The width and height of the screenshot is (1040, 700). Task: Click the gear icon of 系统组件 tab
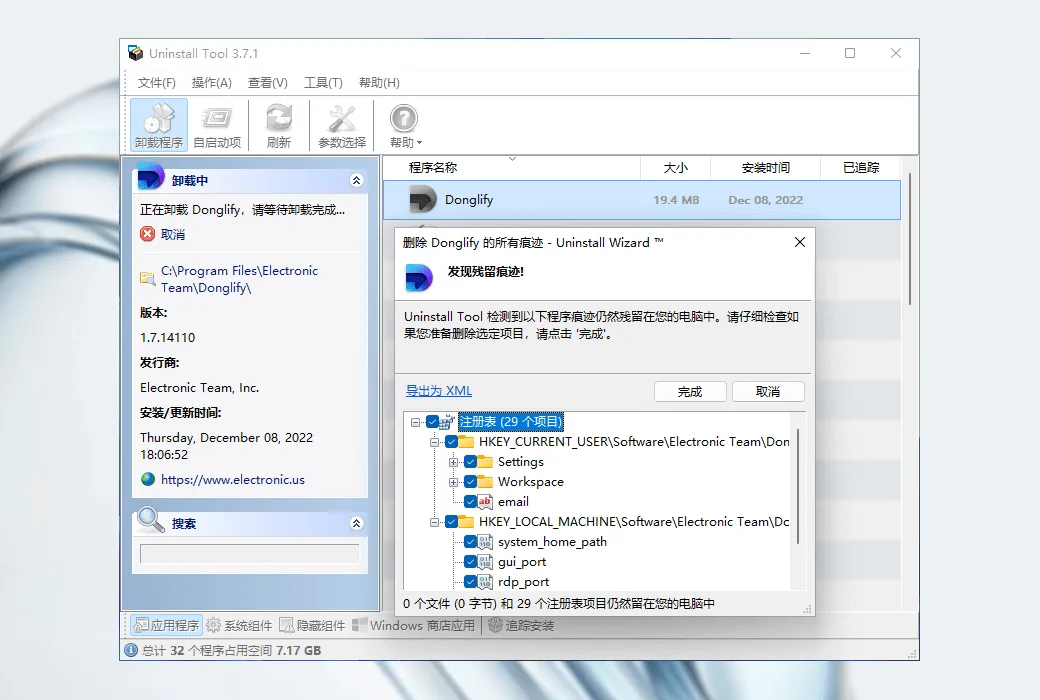213,625
